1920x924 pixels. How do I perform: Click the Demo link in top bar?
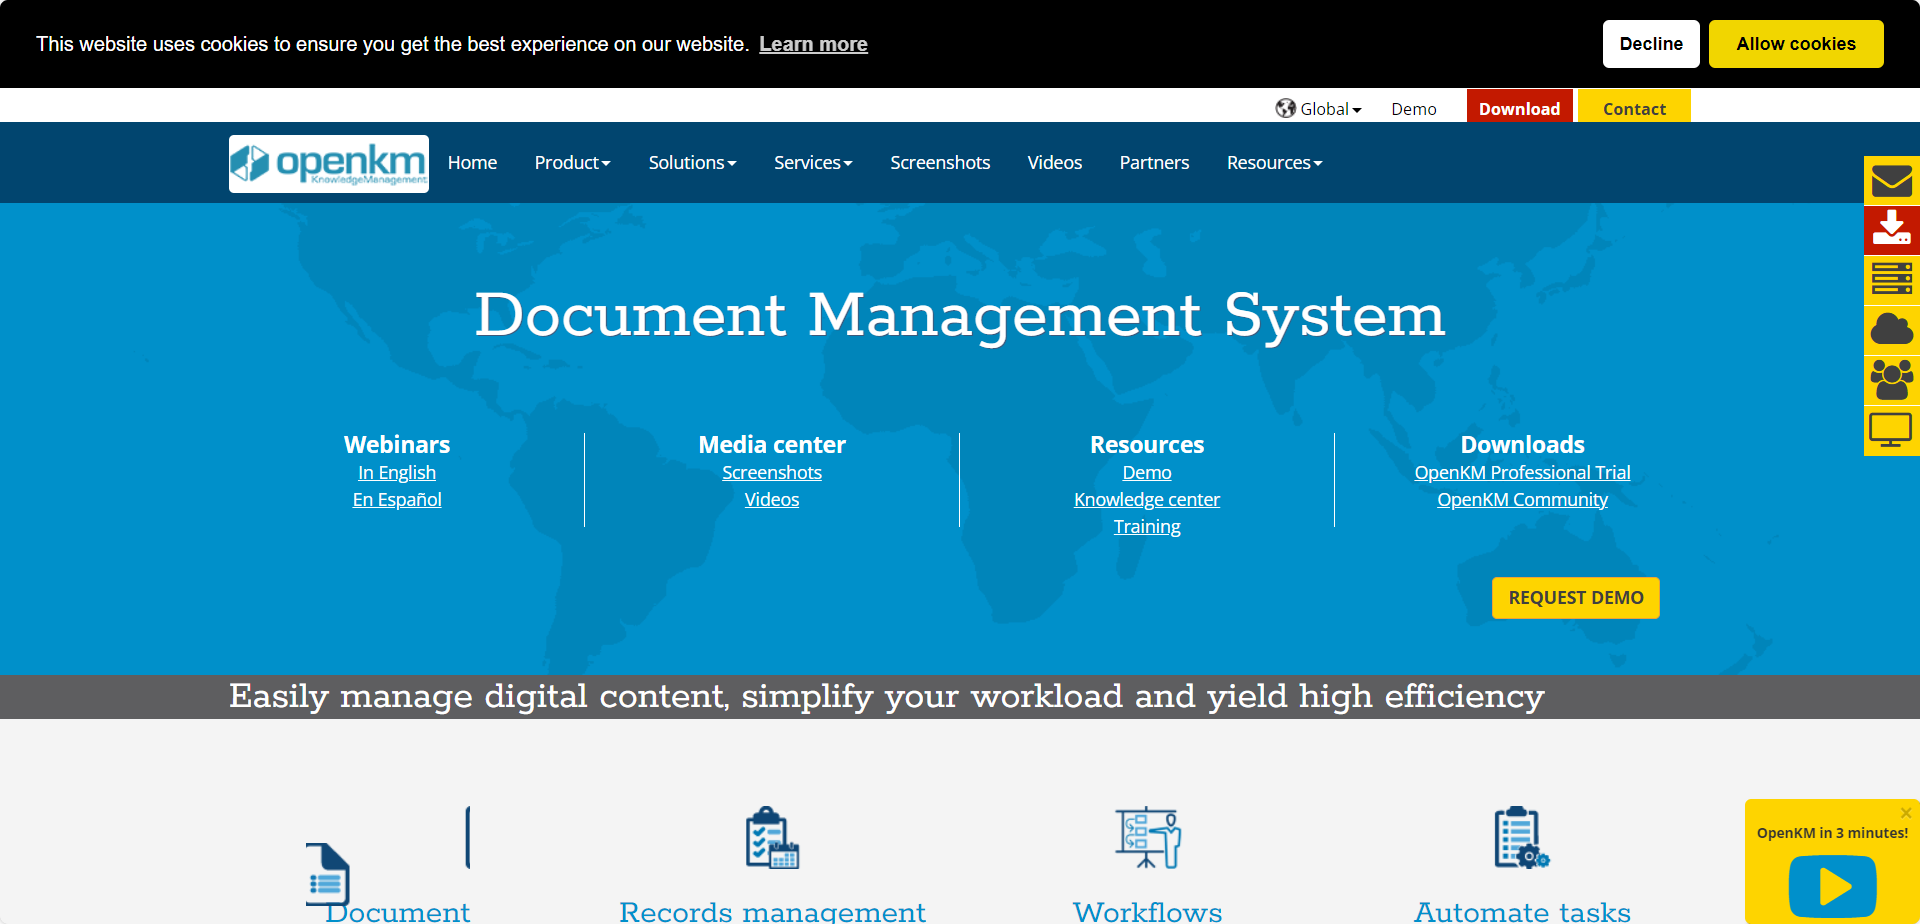pyautogui.click(x=1414, y=109)
